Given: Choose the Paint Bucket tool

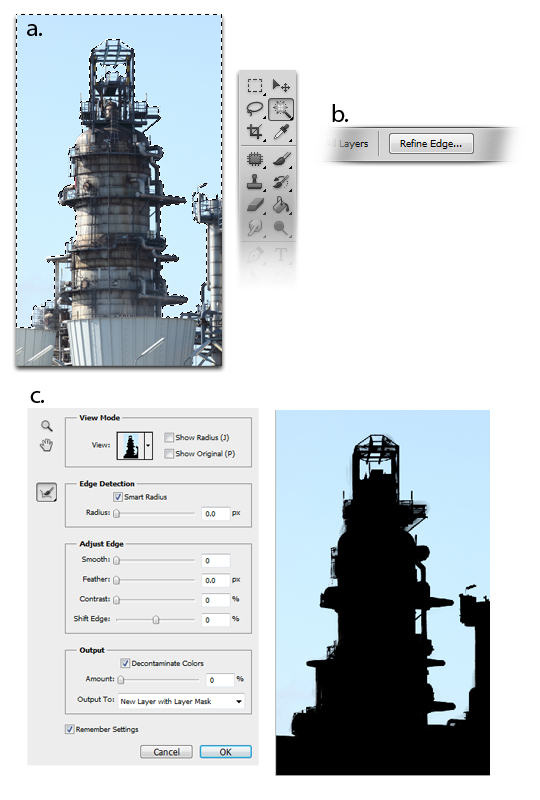Looking at the screenshot, I should tap(281, 205).
